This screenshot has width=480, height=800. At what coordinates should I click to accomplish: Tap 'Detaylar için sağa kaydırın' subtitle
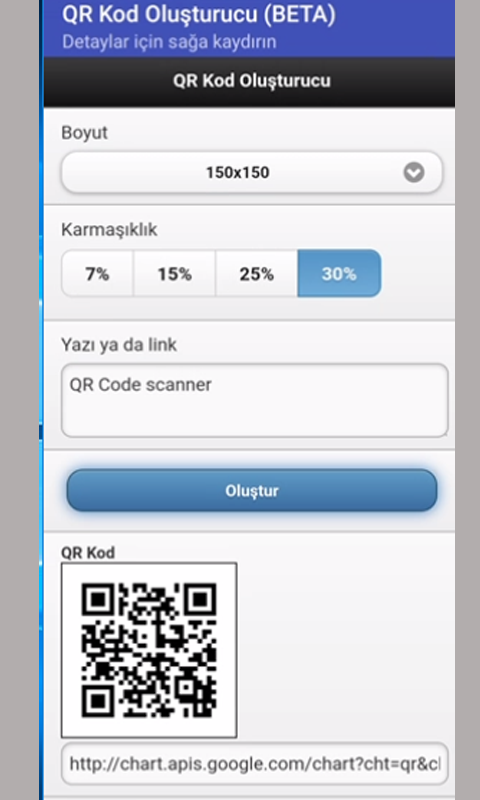(169, 41)
